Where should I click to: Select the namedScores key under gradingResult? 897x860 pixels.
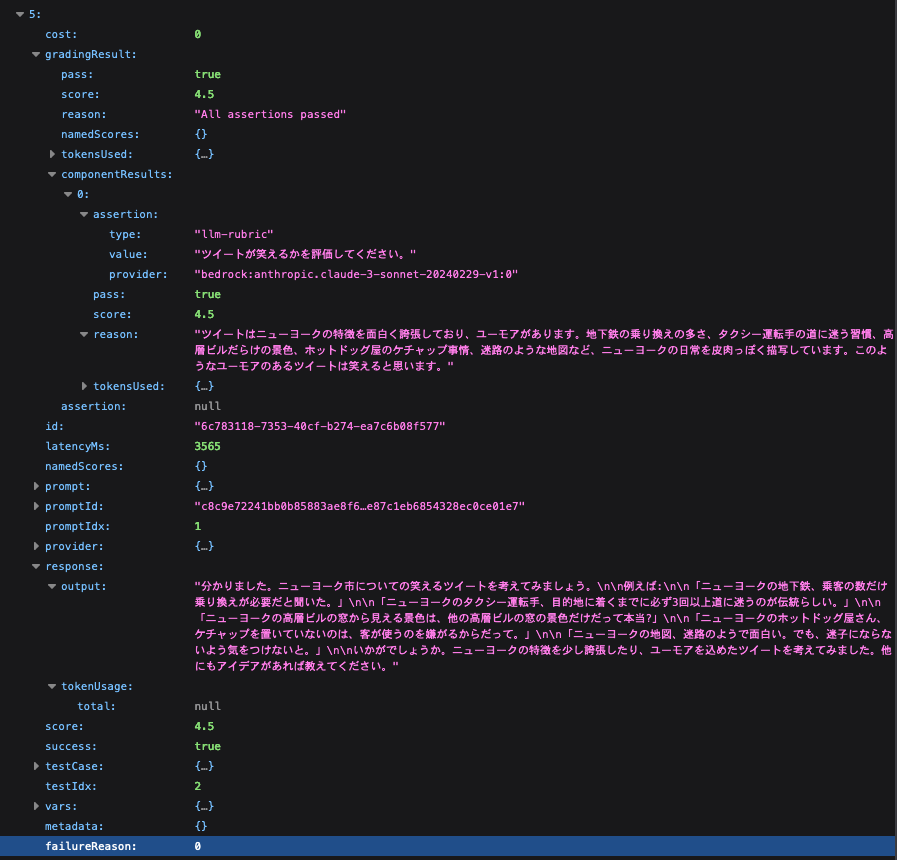tap(100, 134)
